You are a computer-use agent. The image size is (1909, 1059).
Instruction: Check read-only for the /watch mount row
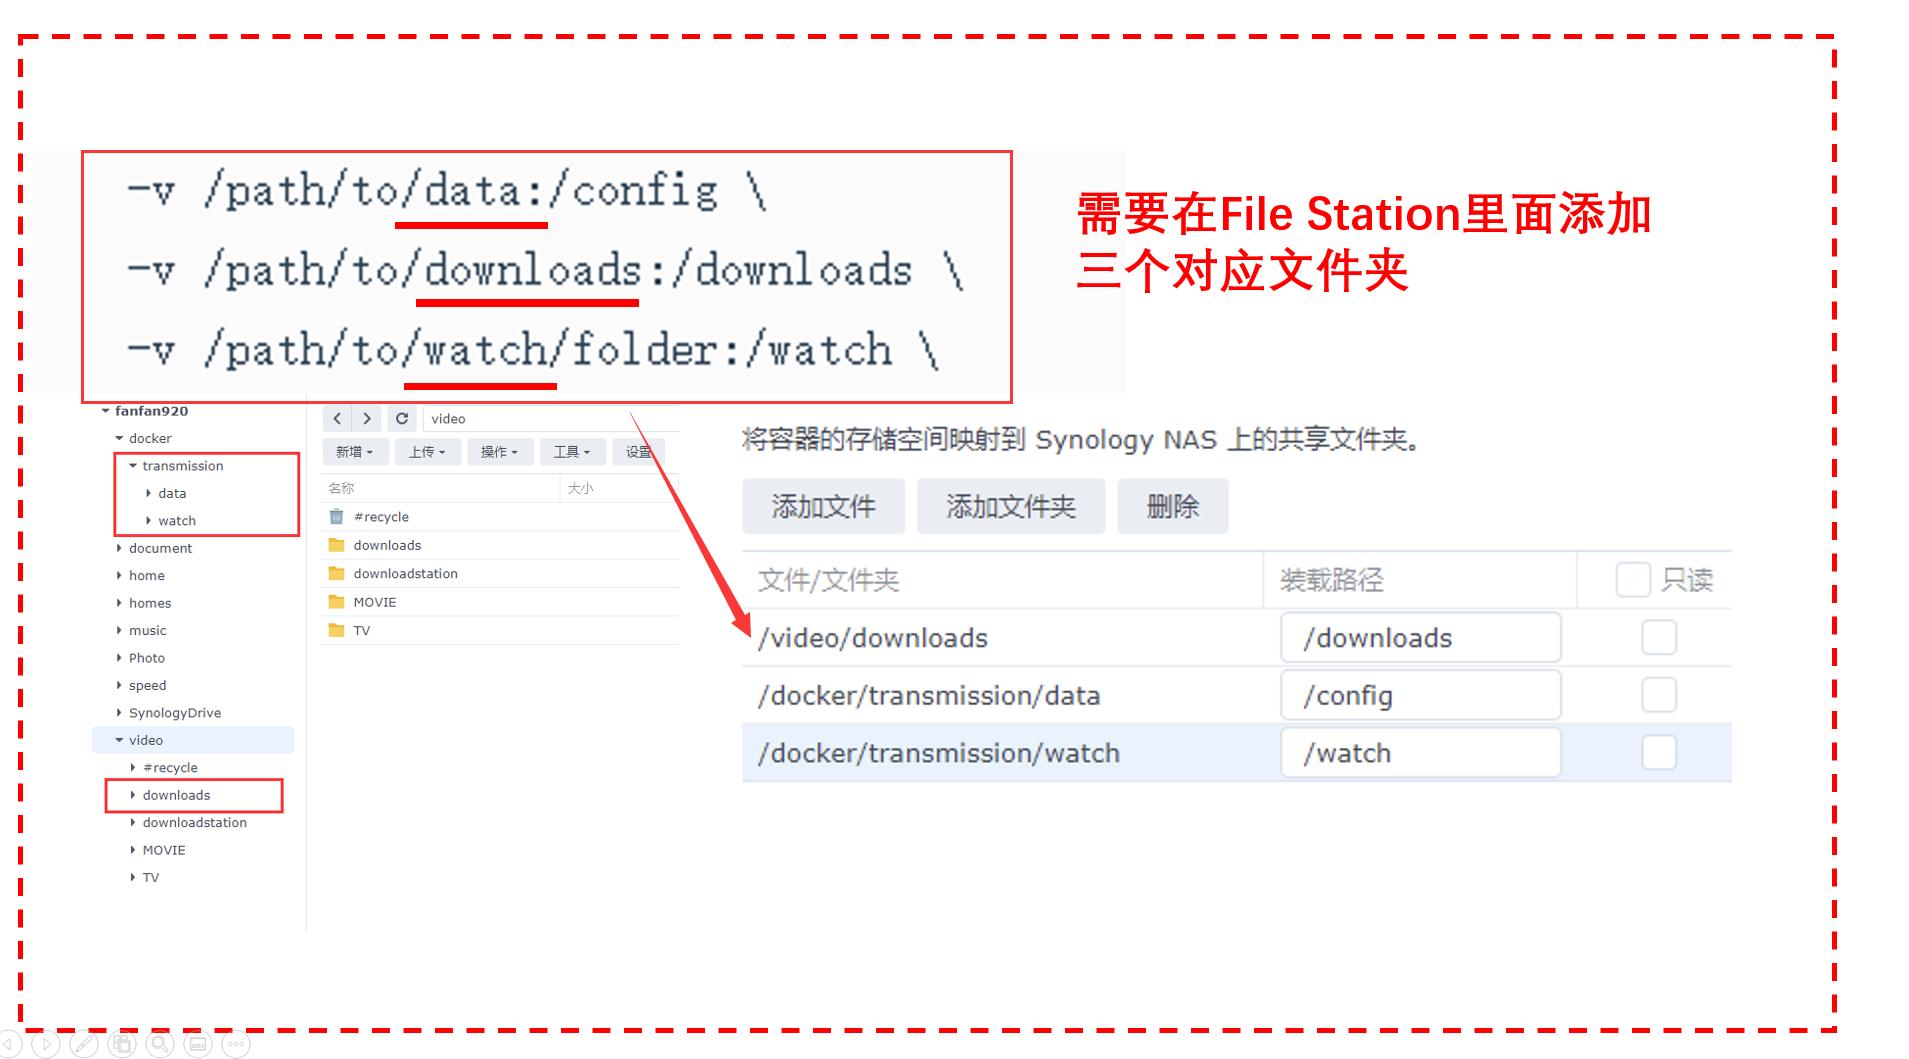[1658, 753]
